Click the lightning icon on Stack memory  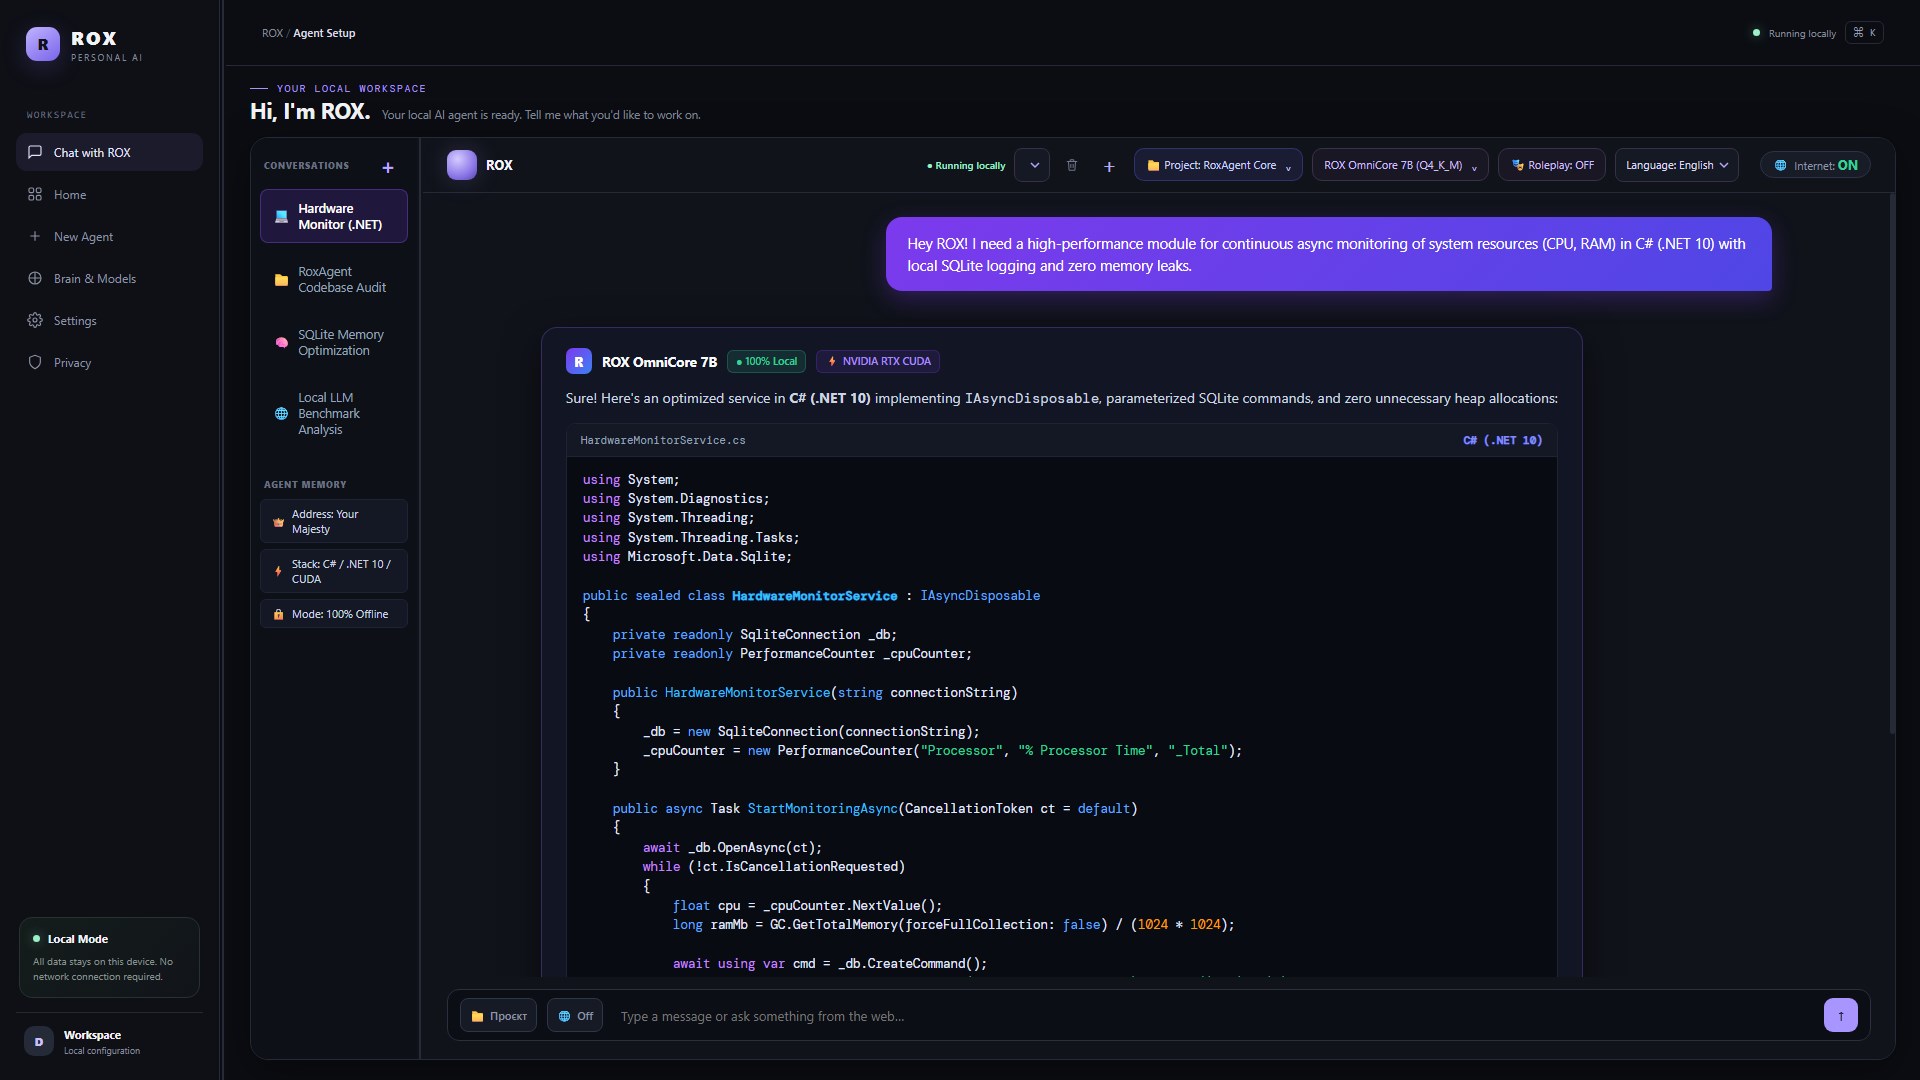279,571
